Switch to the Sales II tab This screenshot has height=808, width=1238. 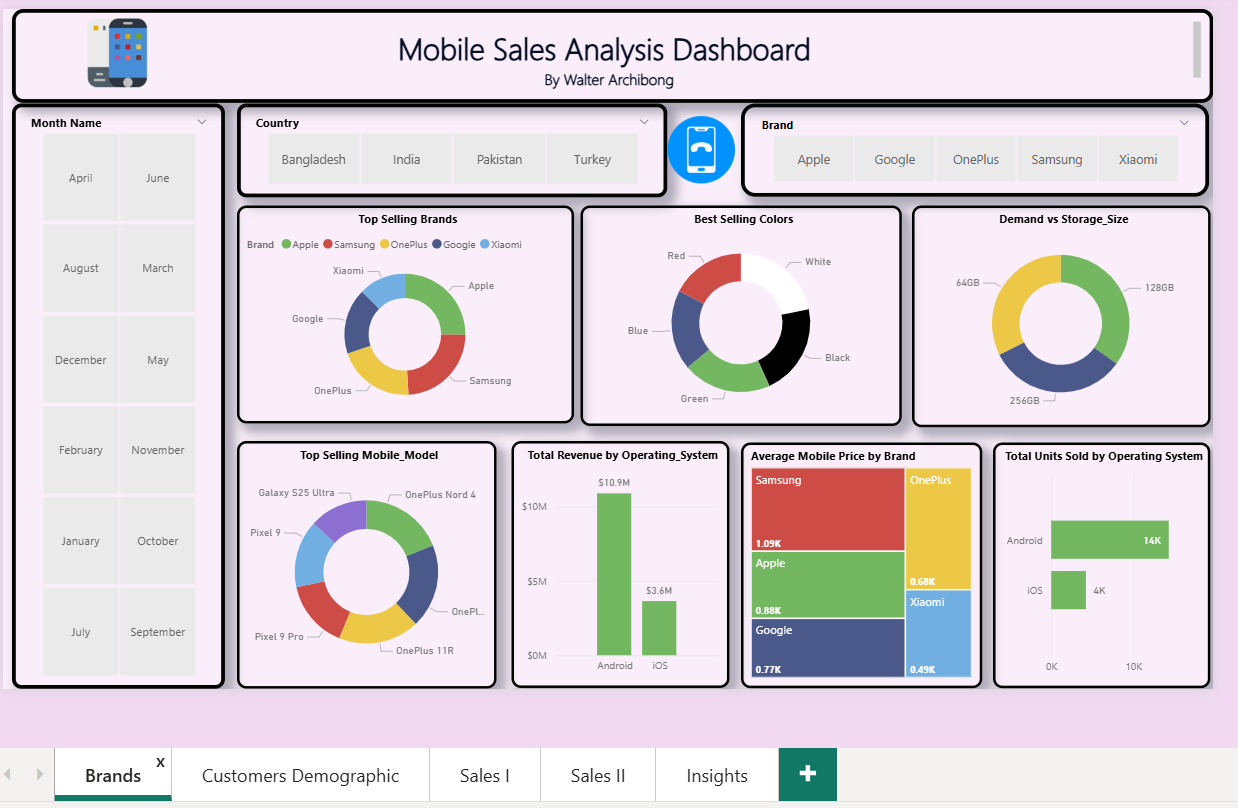[x=598, y=775]
